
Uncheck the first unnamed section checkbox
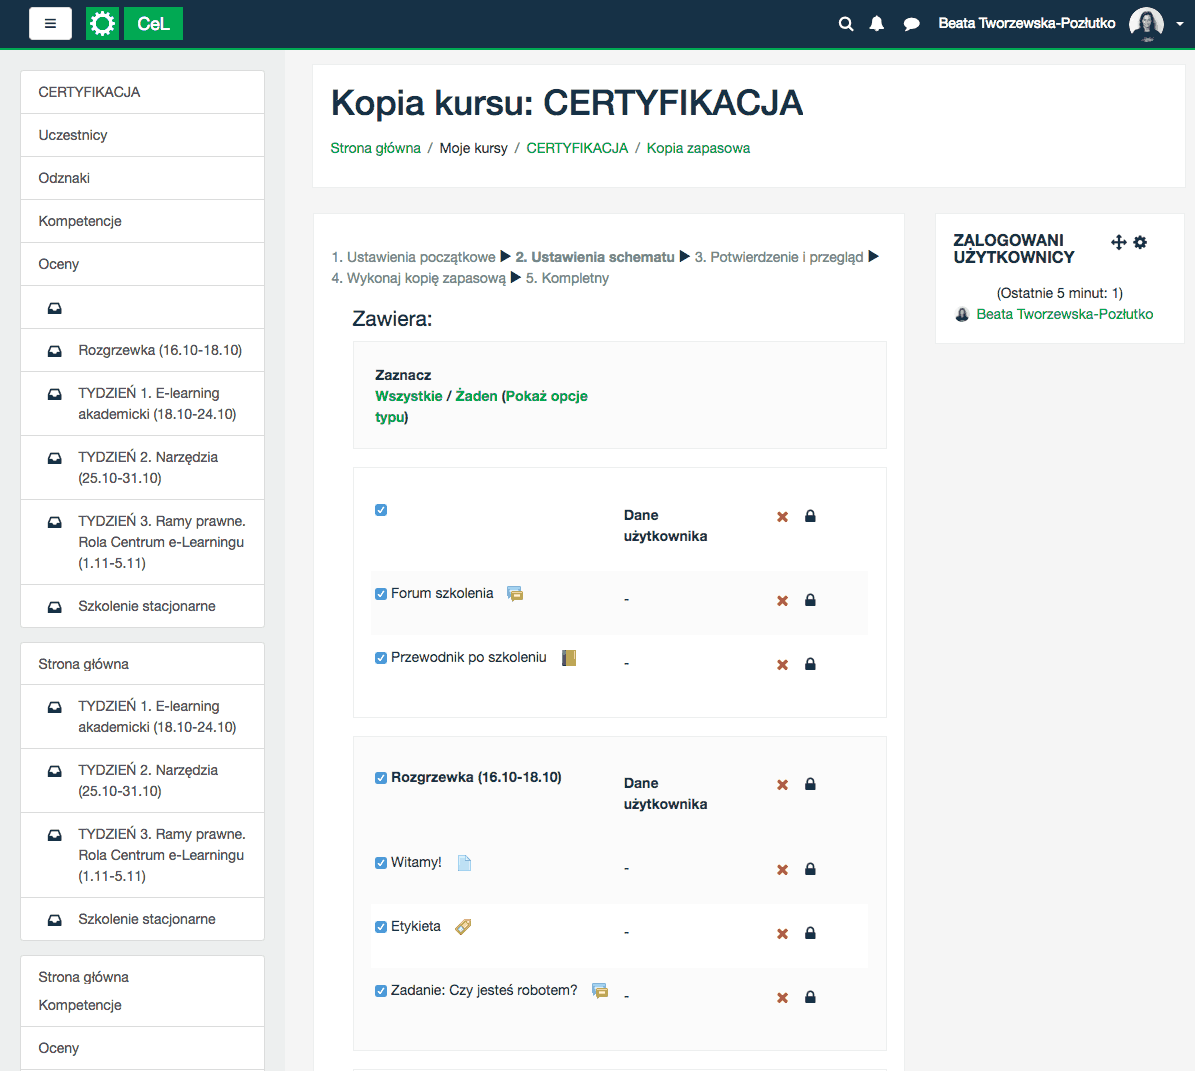[x=381, y=510]
